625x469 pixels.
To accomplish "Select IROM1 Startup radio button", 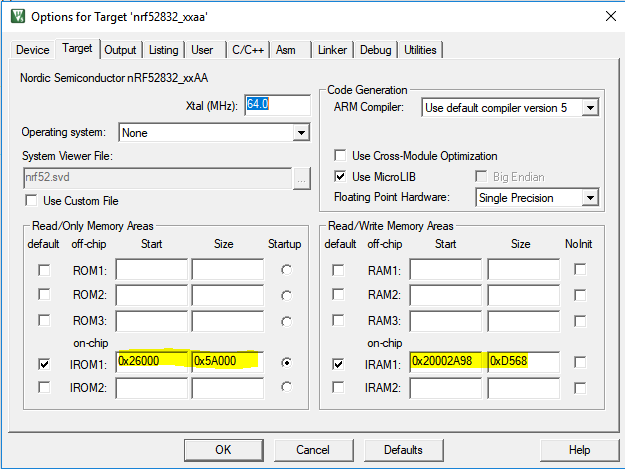I will pos(286,363).
